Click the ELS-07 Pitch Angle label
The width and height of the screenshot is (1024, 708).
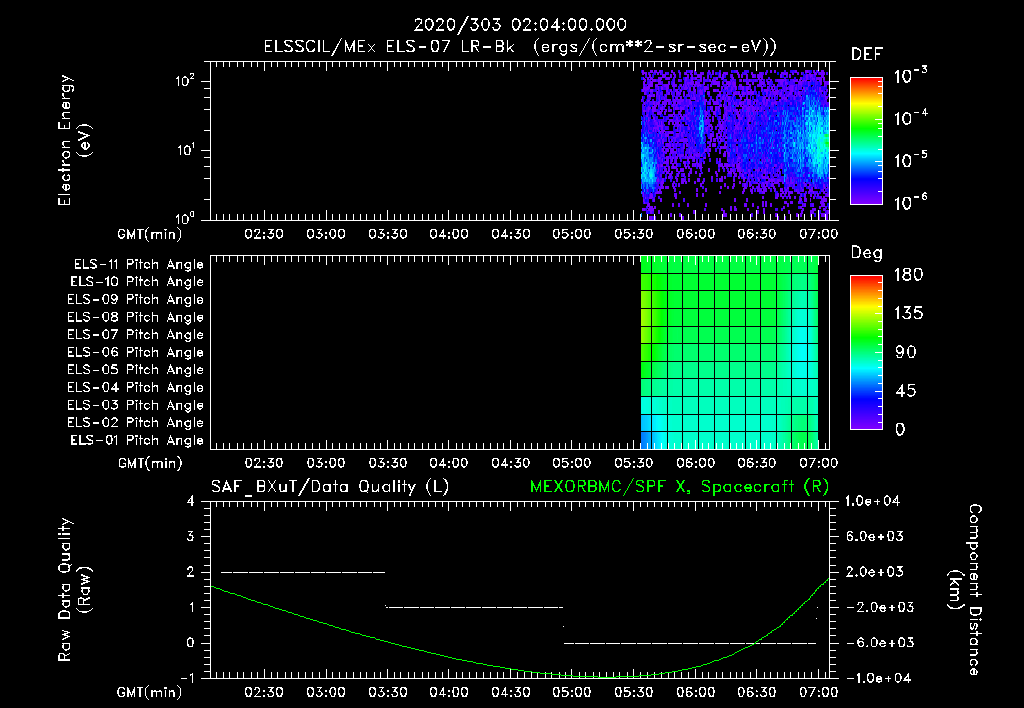pos(135,334)
